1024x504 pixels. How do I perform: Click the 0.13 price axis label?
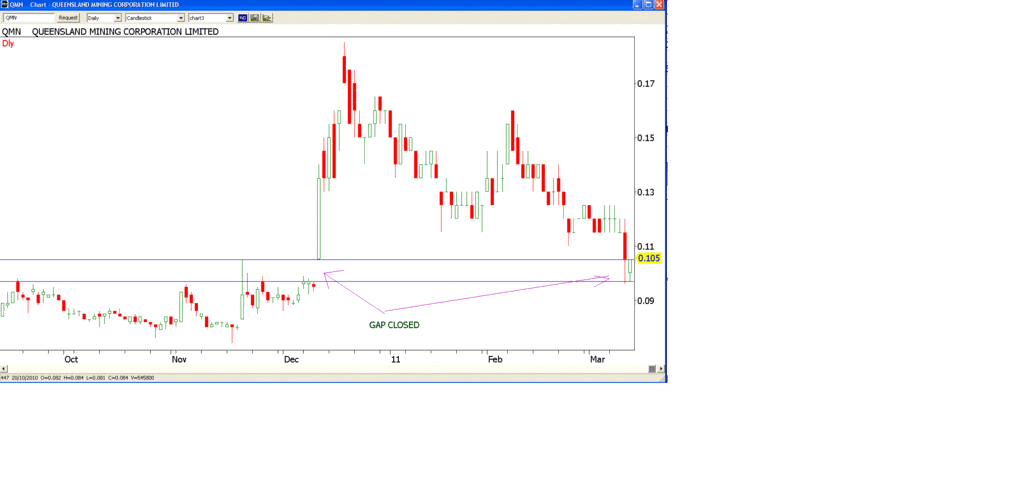(x=645, y=192)
